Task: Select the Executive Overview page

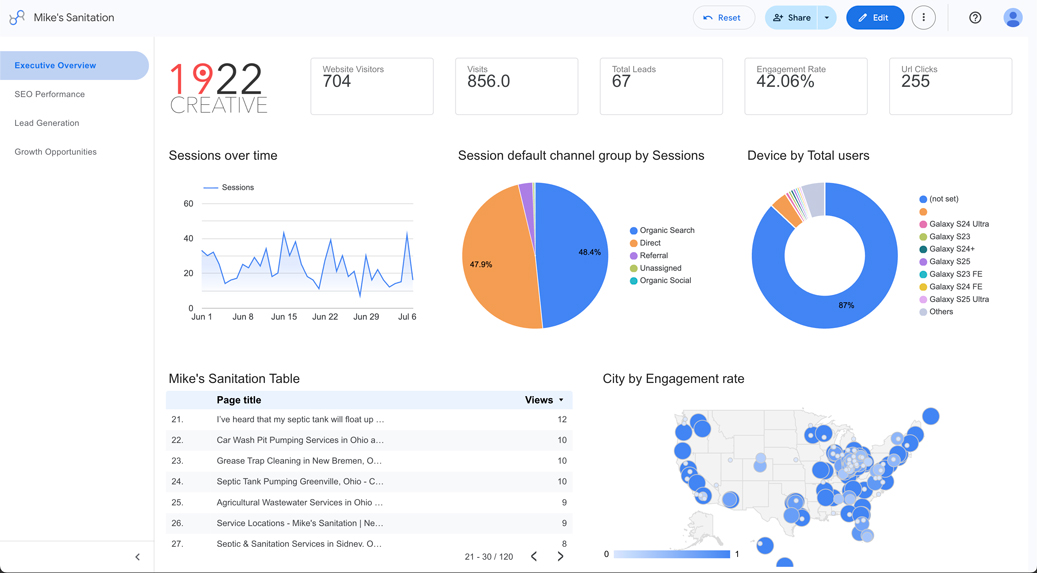Action: pyautogui.click(x=74, y=66)
